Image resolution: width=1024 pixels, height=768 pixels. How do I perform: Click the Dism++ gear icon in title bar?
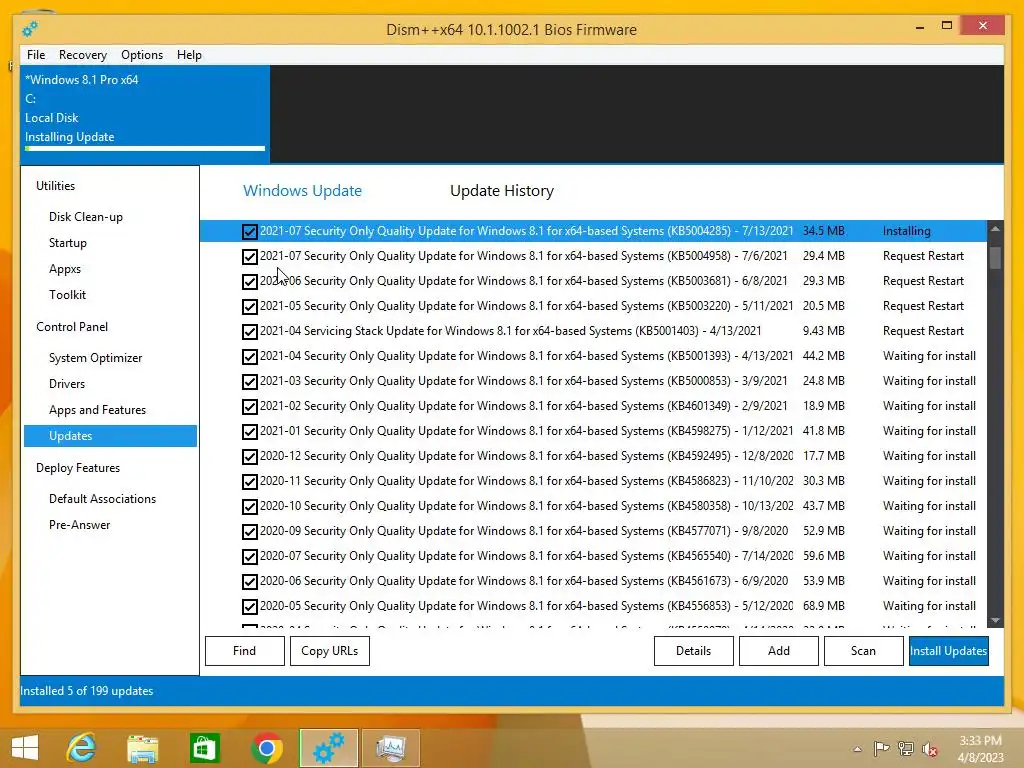tap(29, 29)
